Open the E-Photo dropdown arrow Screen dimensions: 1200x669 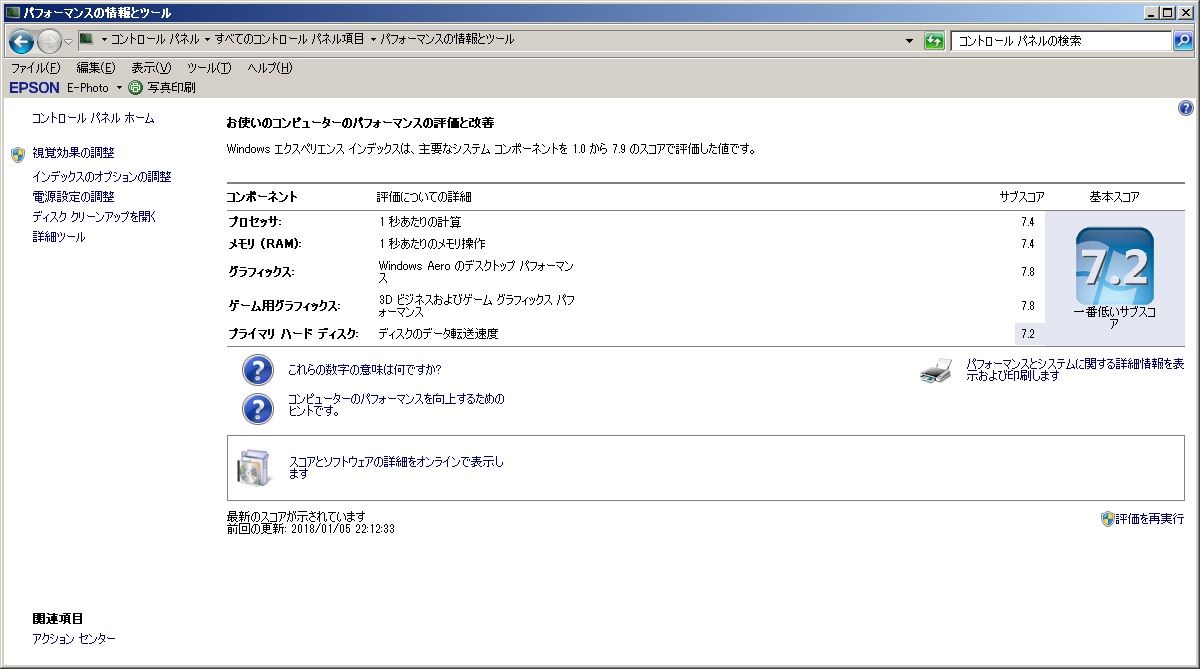(119, 88)
